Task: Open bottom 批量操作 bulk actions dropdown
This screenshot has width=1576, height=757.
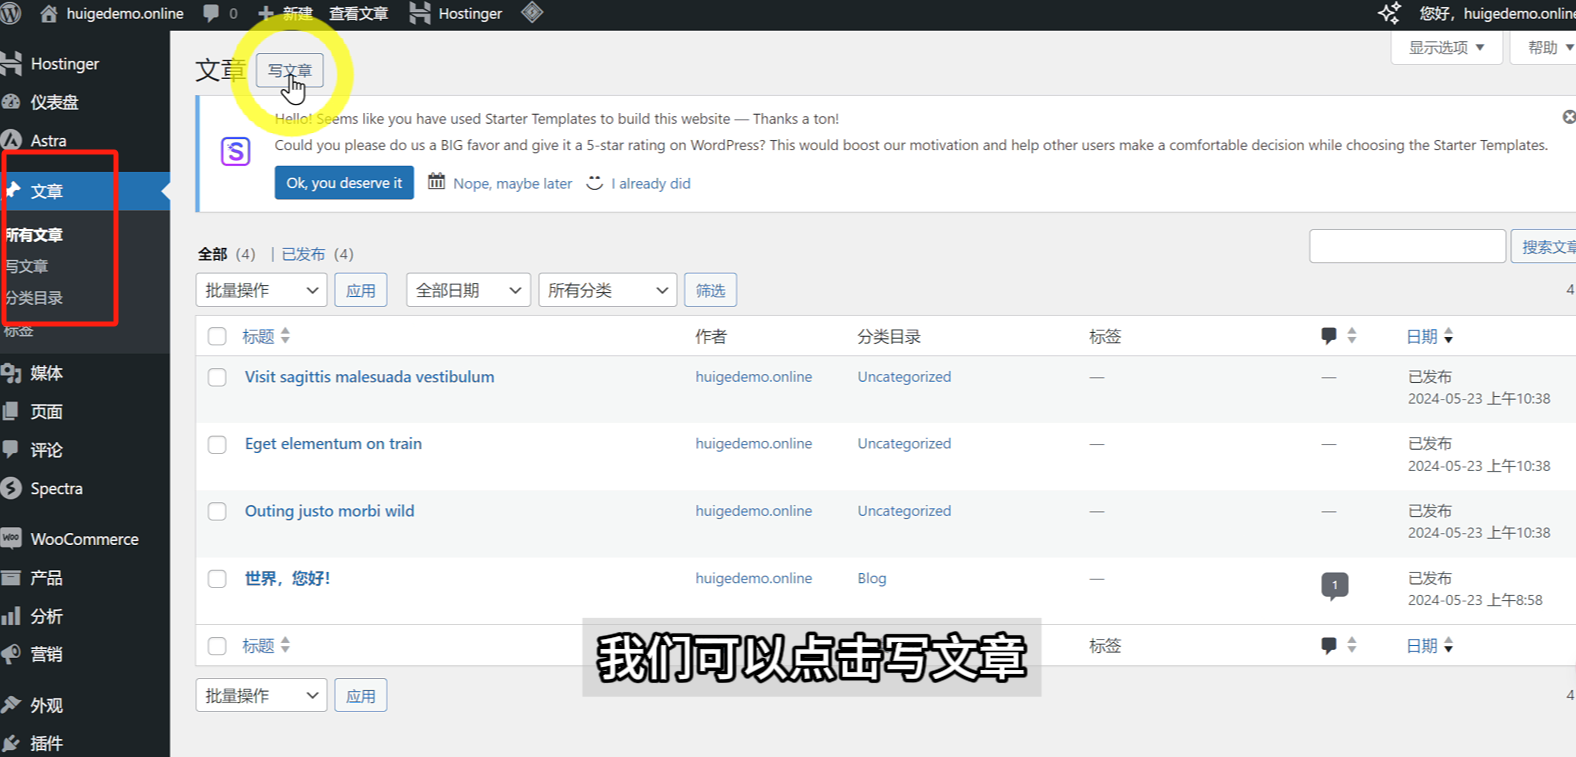Action: 262,695
